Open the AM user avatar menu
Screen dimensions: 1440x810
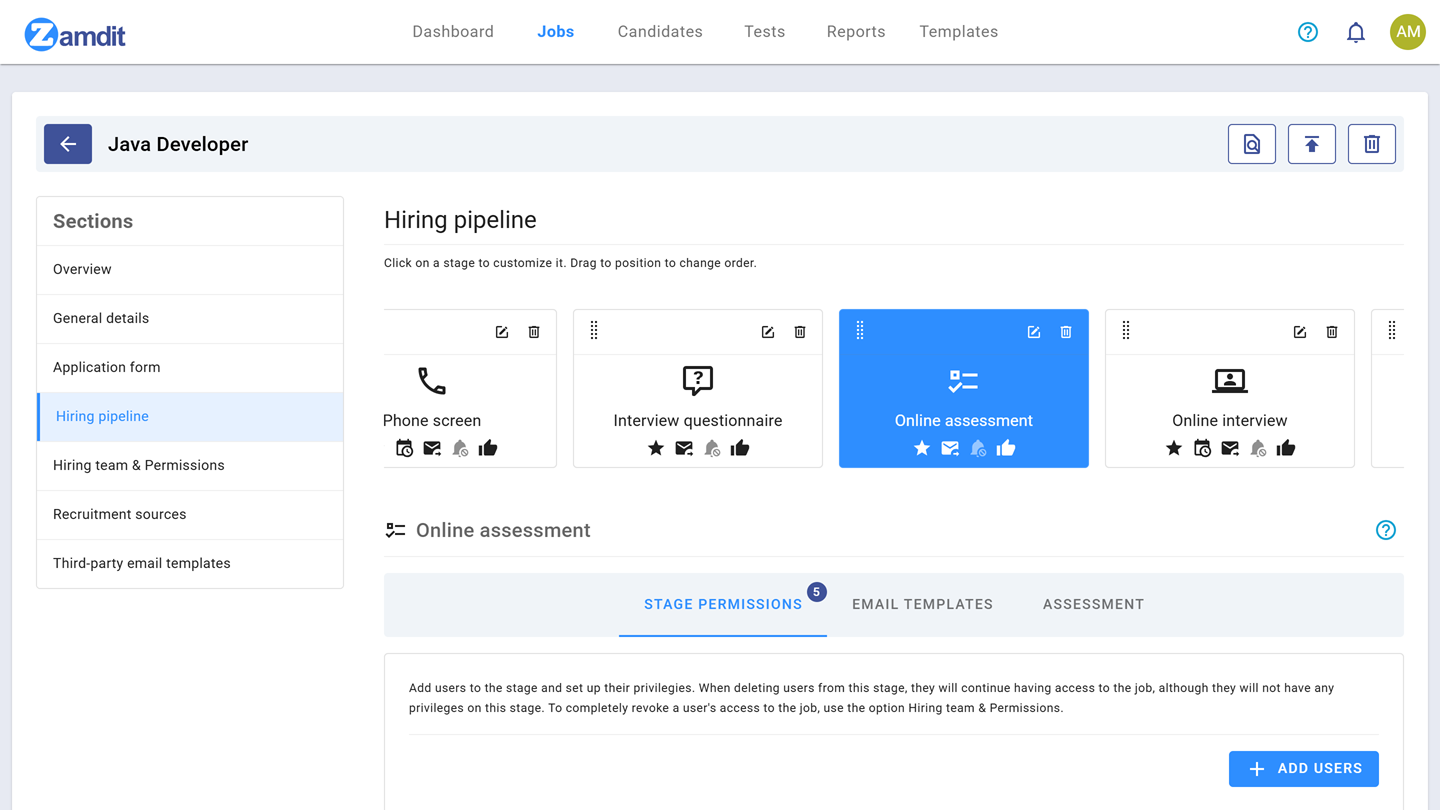[1408, 32]
